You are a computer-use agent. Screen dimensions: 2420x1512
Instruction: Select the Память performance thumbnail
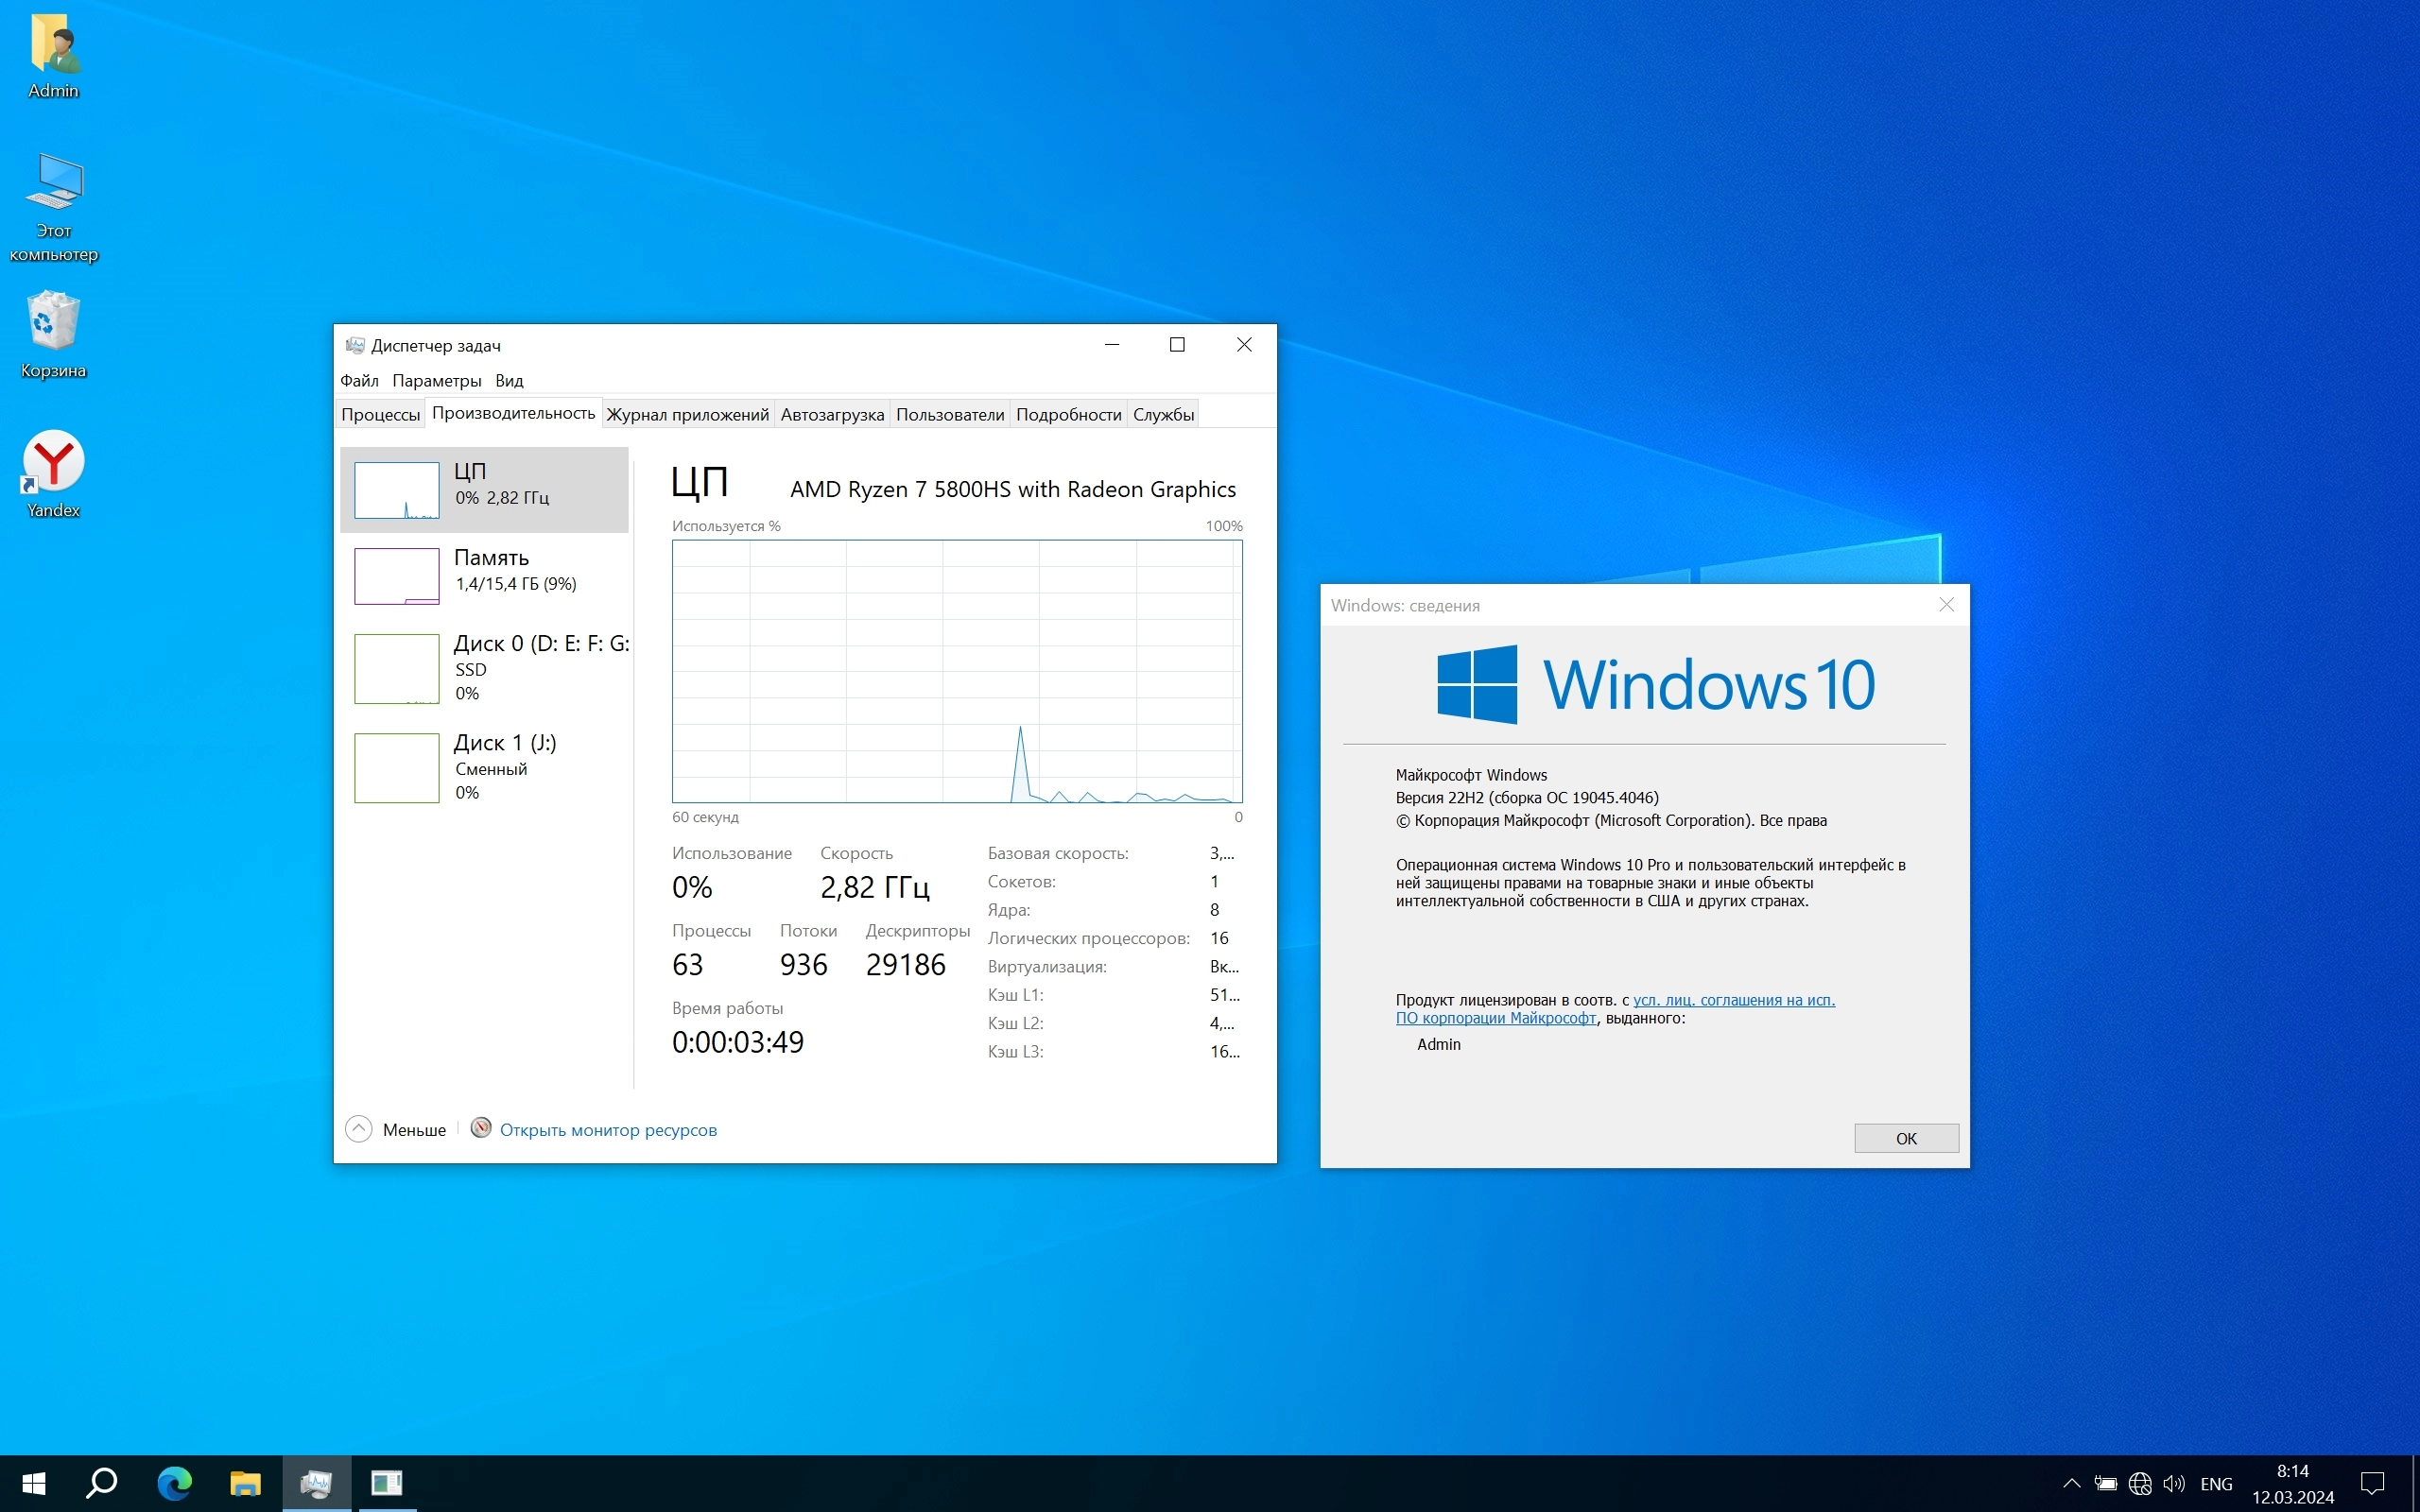[x=485, y=575]
